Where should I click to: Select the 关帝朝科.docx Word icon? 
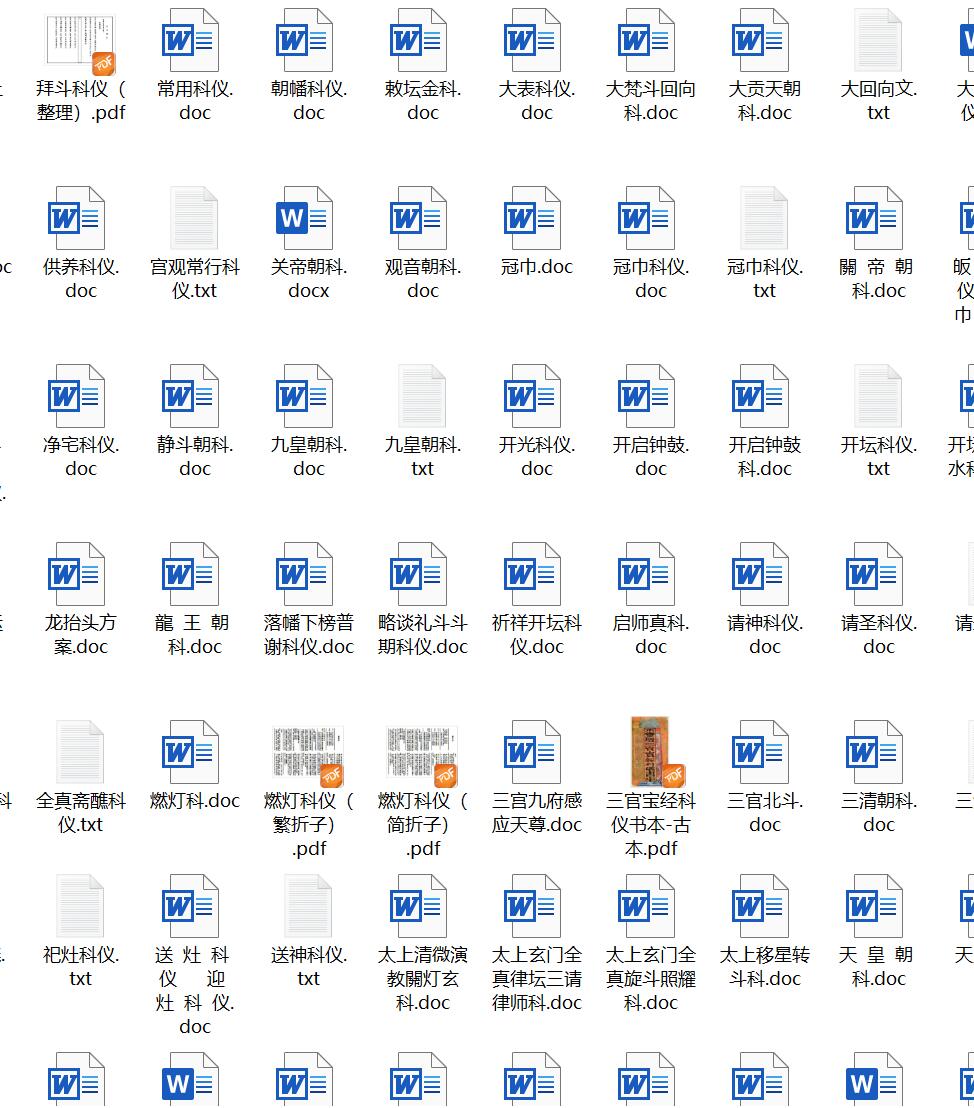[x=305, y=218]
